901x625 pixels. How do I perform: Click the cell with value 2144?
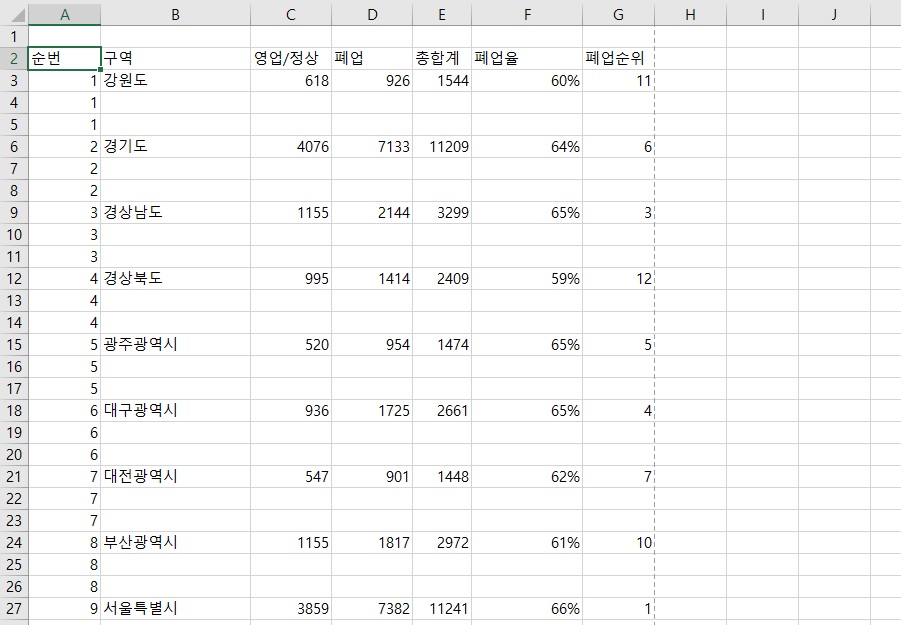pos(372,213)
